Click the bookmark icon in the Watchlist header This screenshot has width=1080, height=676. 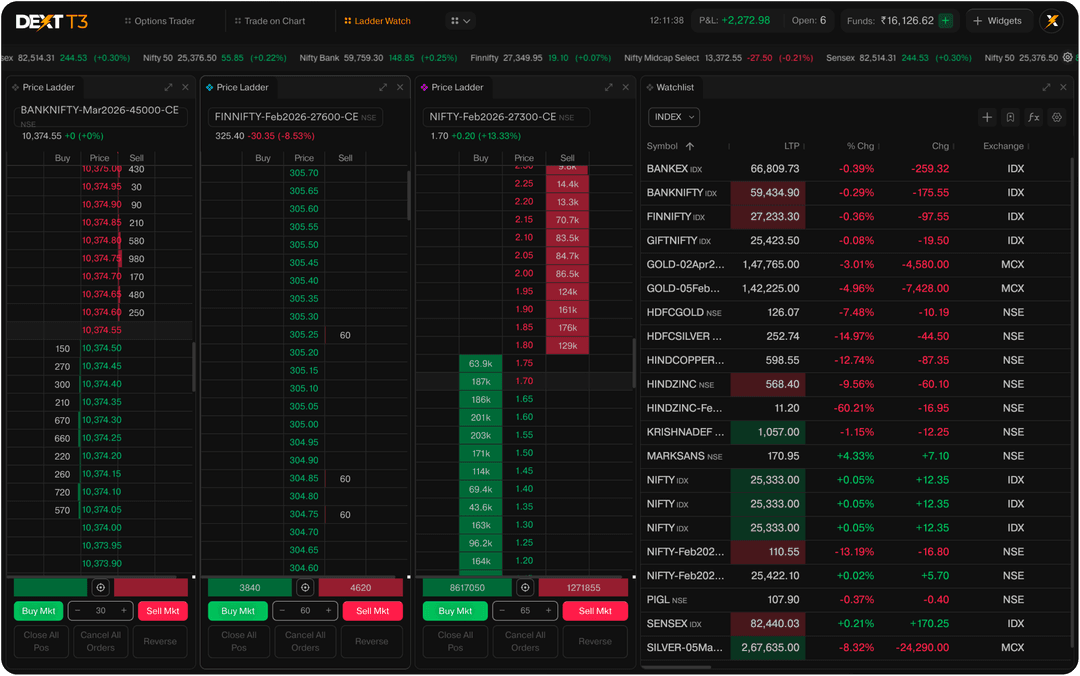tap(1010, 117)
